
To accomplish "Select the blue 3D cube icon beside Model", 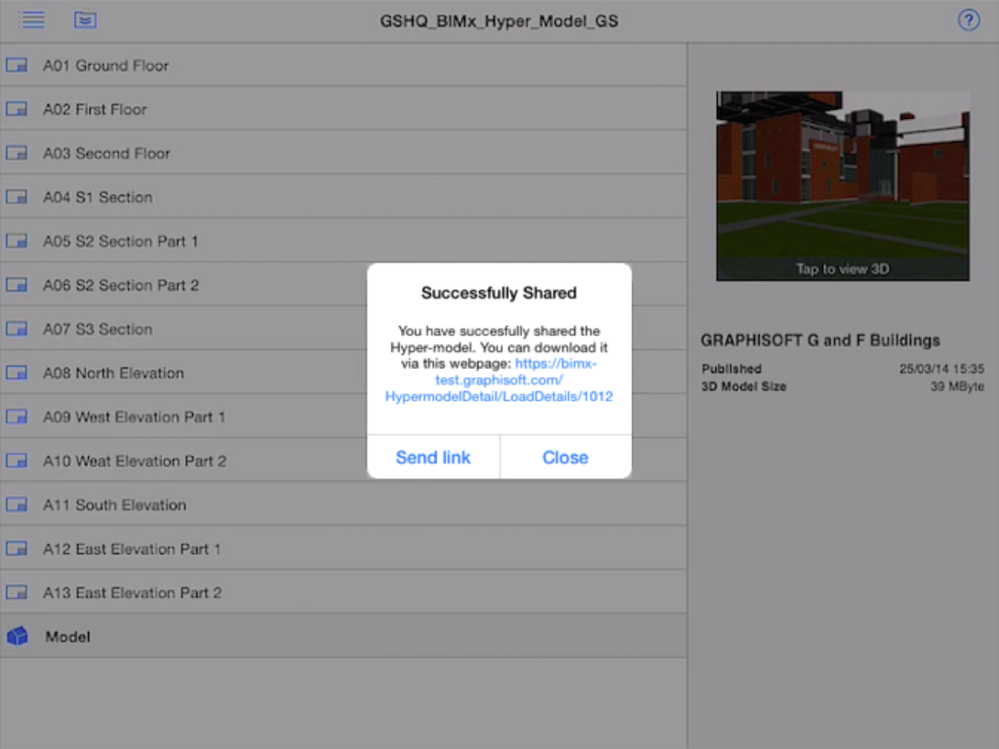I will coord(16,635).
